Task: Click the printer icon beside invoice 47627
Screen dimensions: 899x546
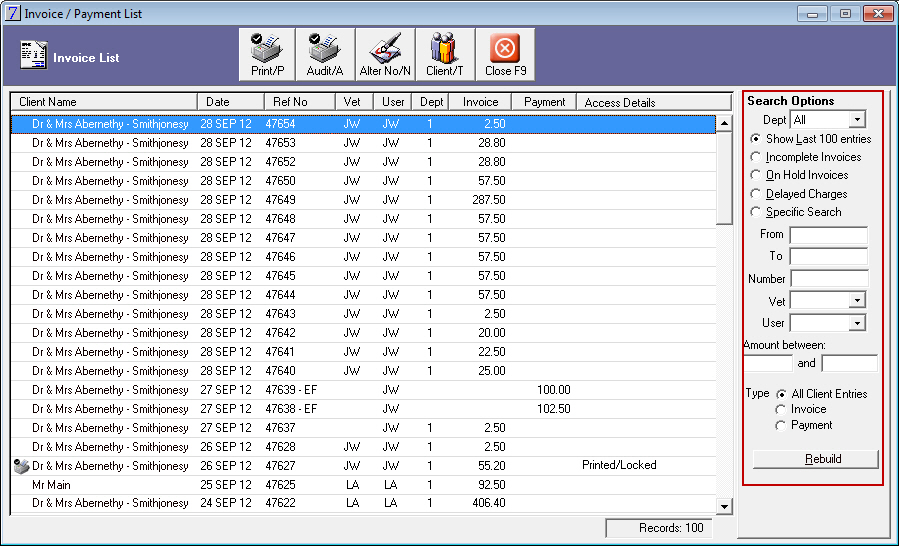Action: [x=21, y=466]
